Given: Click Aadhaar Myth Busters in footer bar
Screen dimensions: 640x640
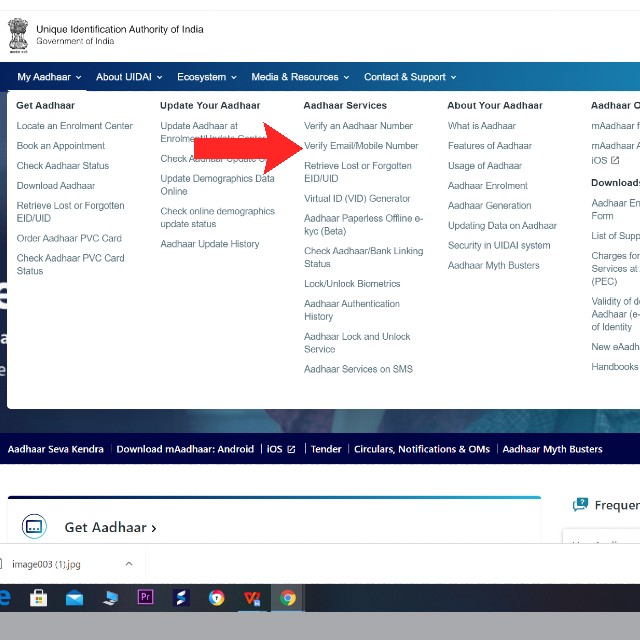Looking at the screenshot, I should coord(552,449).
